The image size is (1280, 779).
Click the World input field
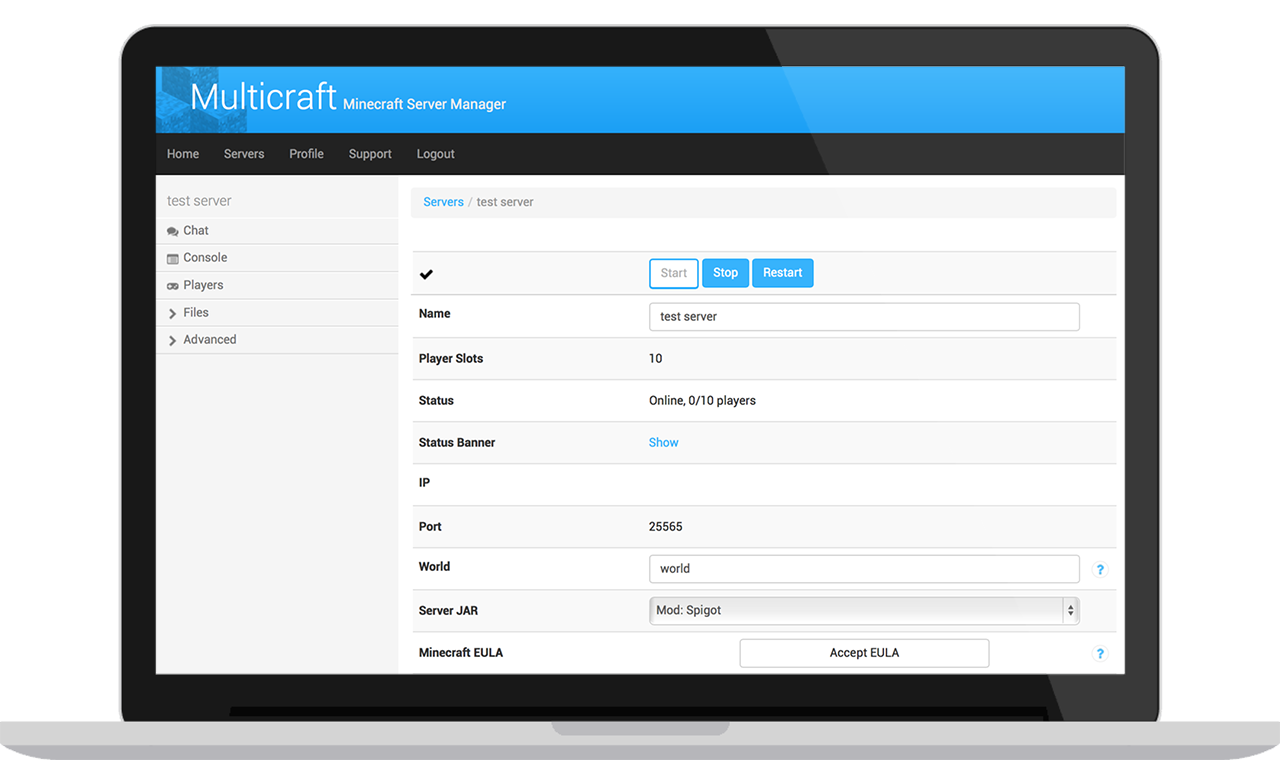point(864,569)
